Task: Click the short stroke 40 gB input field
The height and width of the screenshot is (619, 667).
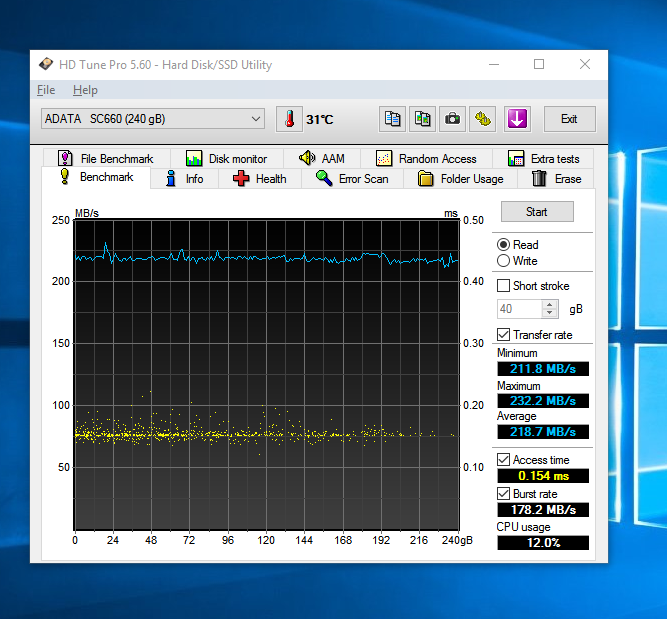Action: [520, 309]
